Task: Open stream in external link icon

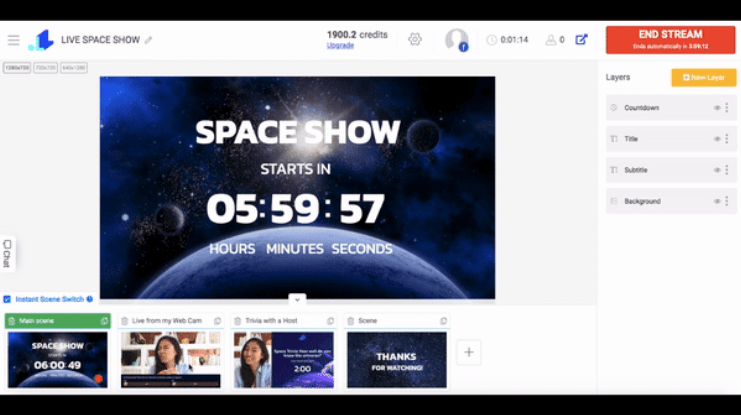Action: coord(581,40)
